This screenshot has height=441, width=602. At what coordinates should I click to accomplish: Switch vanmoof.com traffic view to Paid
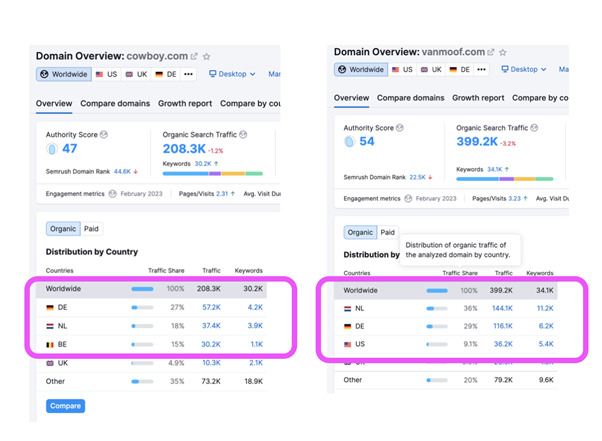pos(387,232)
